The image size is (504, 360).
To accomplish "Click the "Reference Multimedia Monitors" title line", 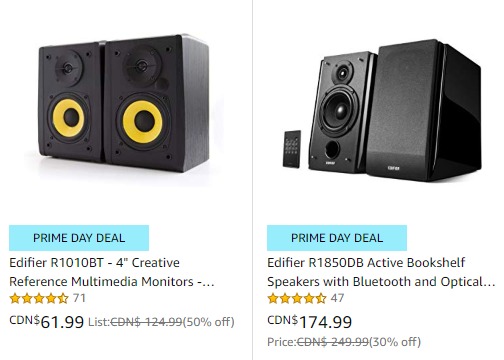I will pos(112,282).
